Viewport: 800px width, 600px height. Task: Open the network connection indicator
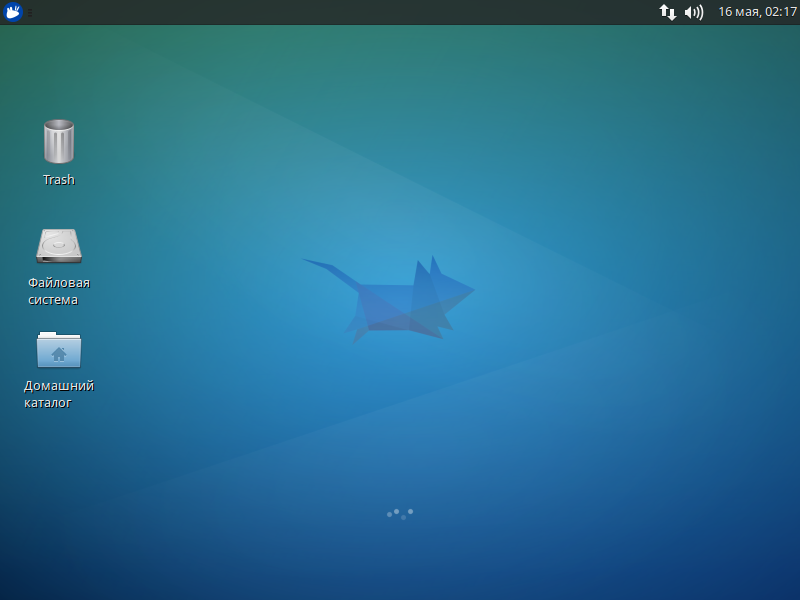click(x=667, y=12)
